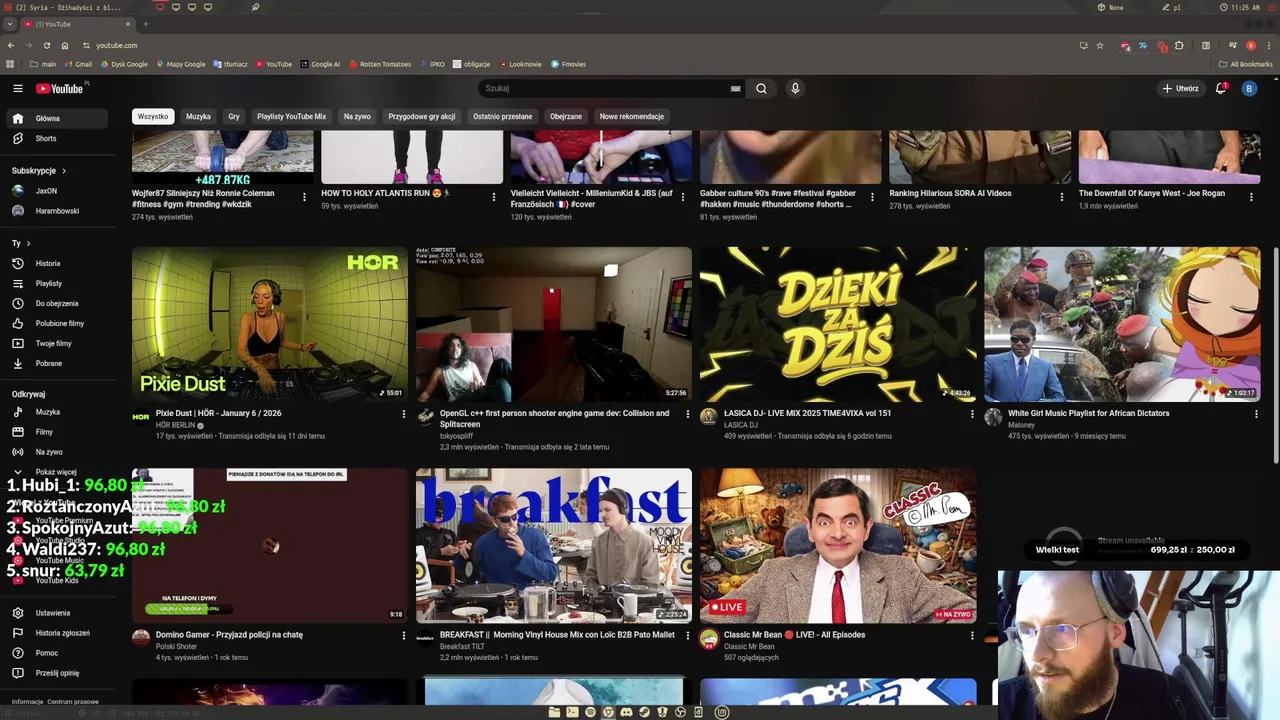Open Pixie Dust HÖR video thumbnail

coord(270,324)
